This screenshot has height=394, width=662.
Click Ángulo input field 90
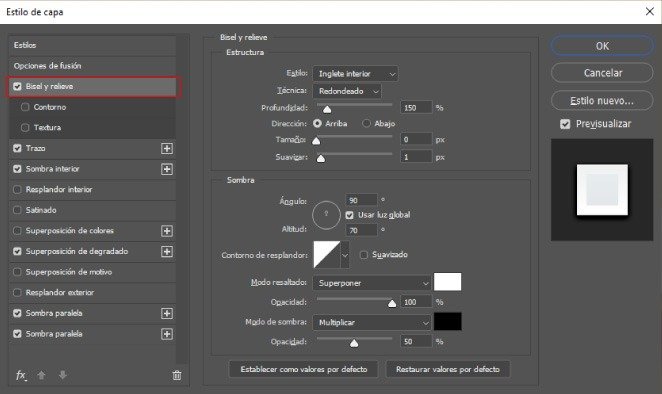pyautogui.click(x=361, y=200)
